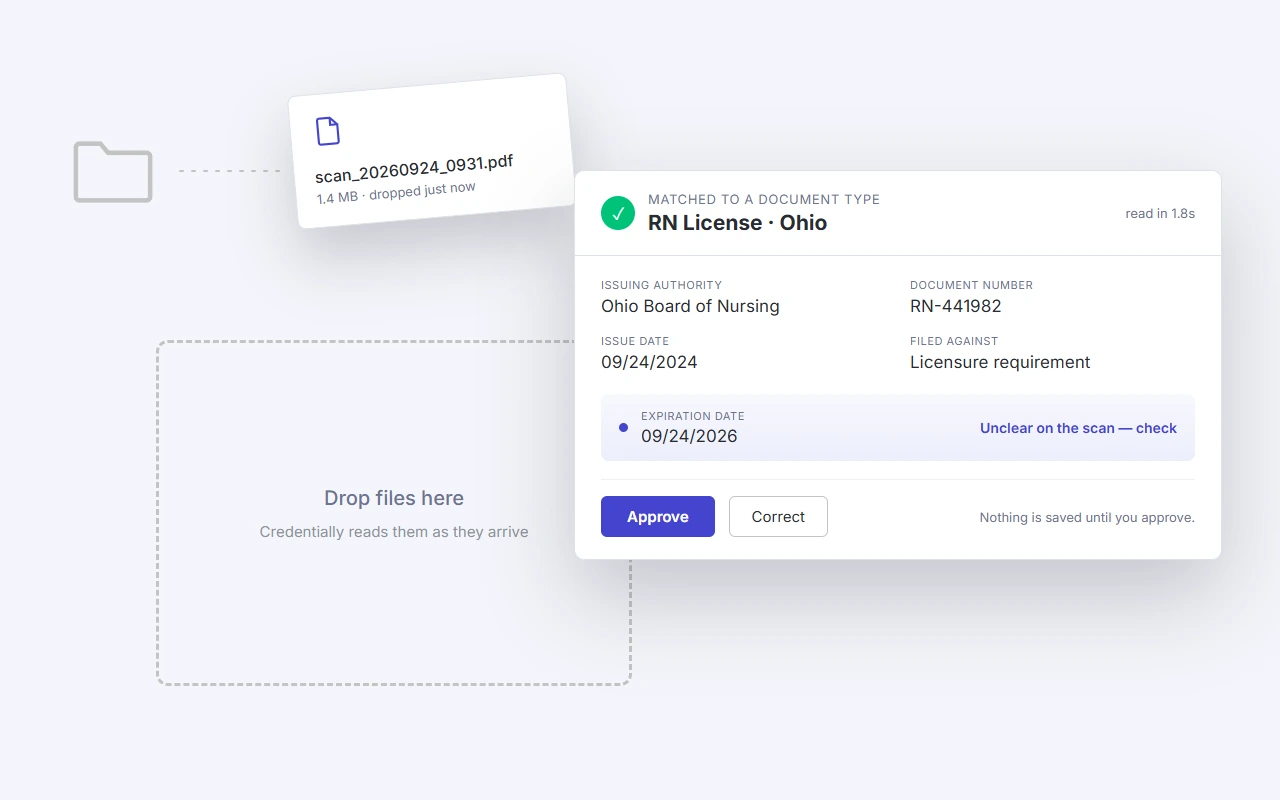Select the 'Ohio Board of Nursing' value
Image resolution: width=1280 pixels, height=800 pixels.
(x=690, y=306)
